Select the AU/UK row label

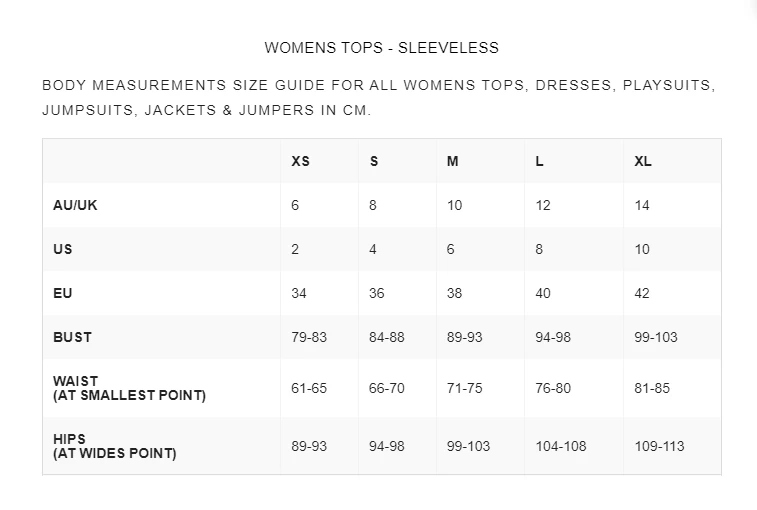click(x=75, y=205)
